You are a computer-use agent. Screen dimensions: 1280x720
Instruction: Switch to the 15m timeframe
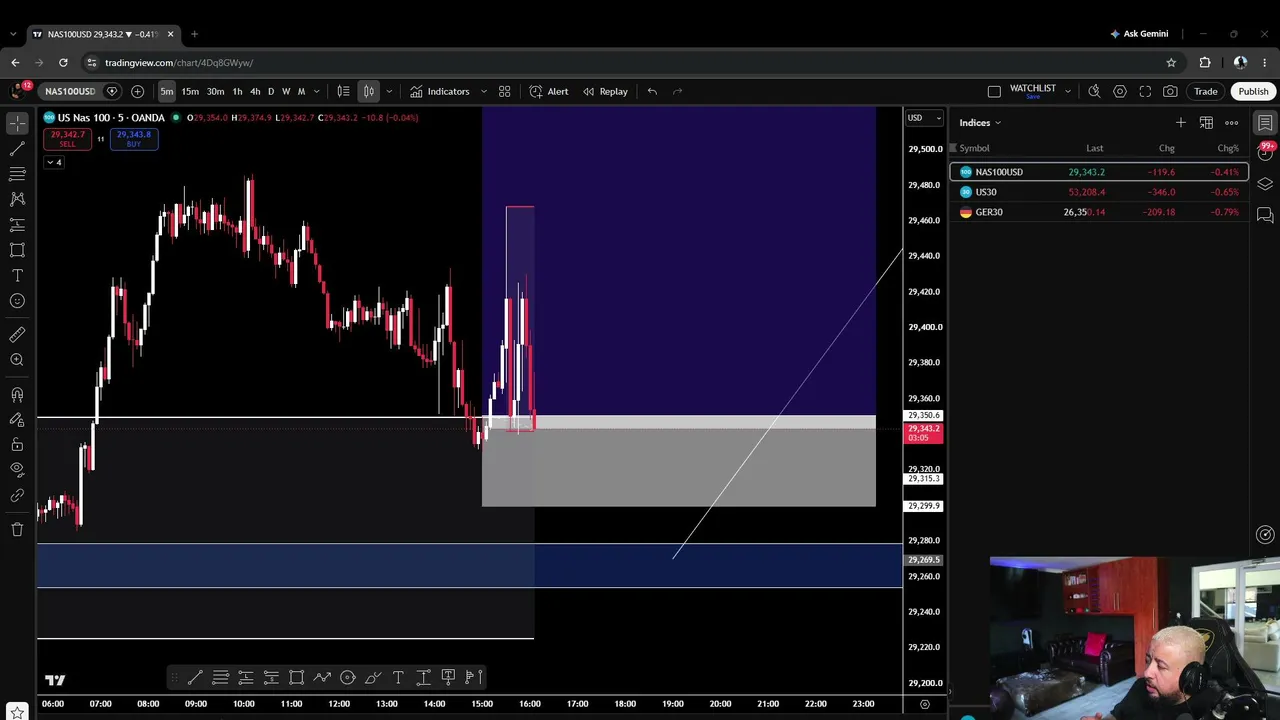pyautogui.click(x=190, y=91)
